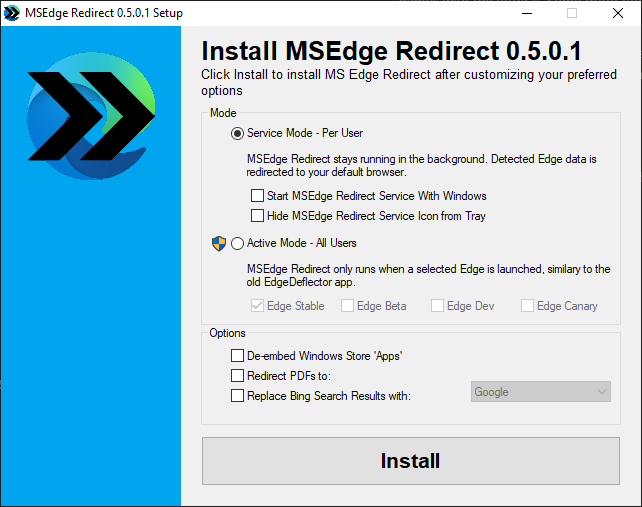This screenshot has width=642, height=507.
Task: Click the 'Options' group label
Action: click(227, 333)
